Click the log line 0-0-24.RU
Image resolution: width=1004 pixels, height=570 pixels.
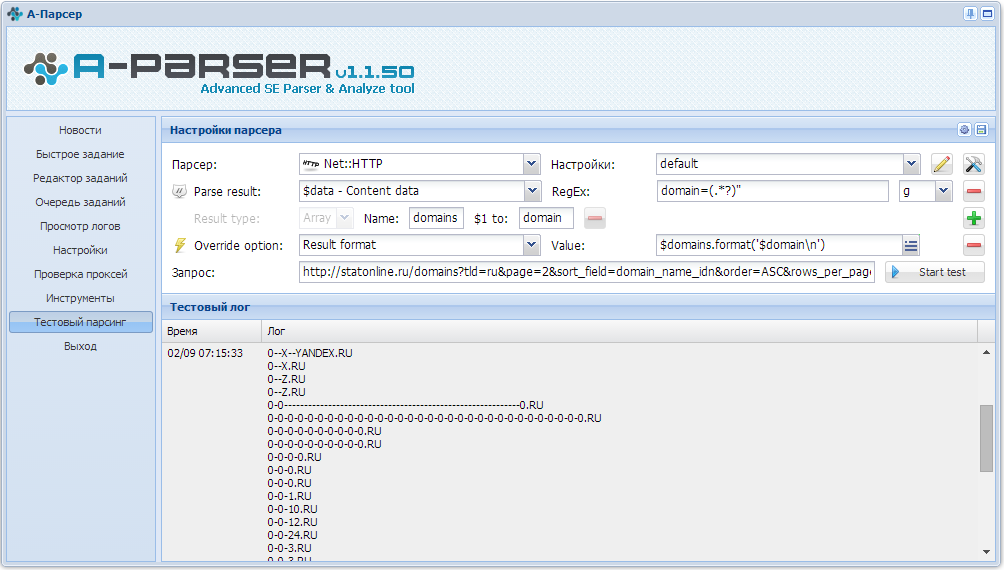293,535
